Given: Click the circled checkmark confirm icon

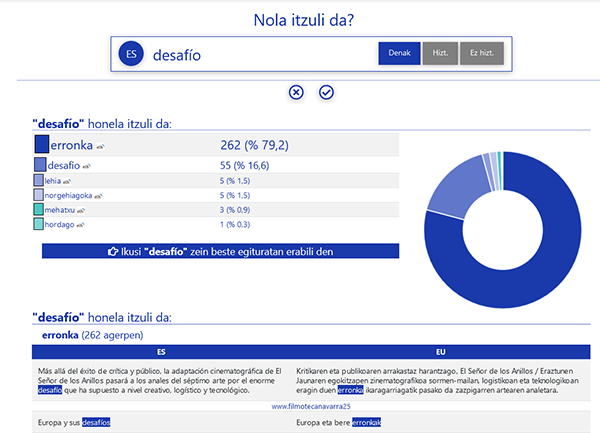Looking at the screenshot, I should tap(326, 92).
